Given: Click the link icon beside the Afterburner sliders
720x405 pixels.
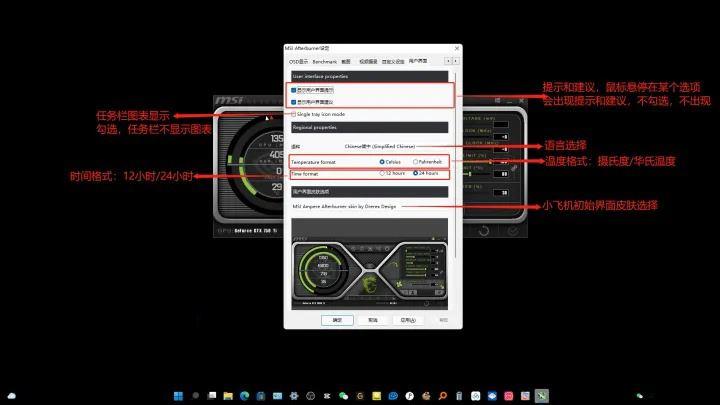Looking at the screenshot, I should click(x=514, y=169).
